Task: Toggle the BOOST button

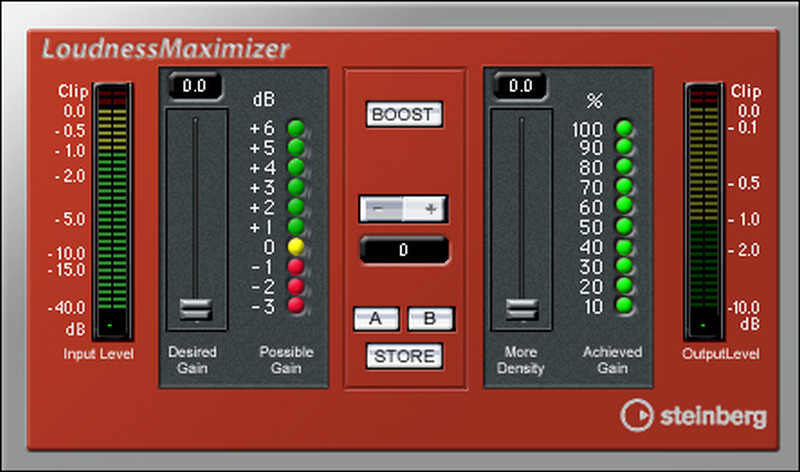Action: (404, 114)
